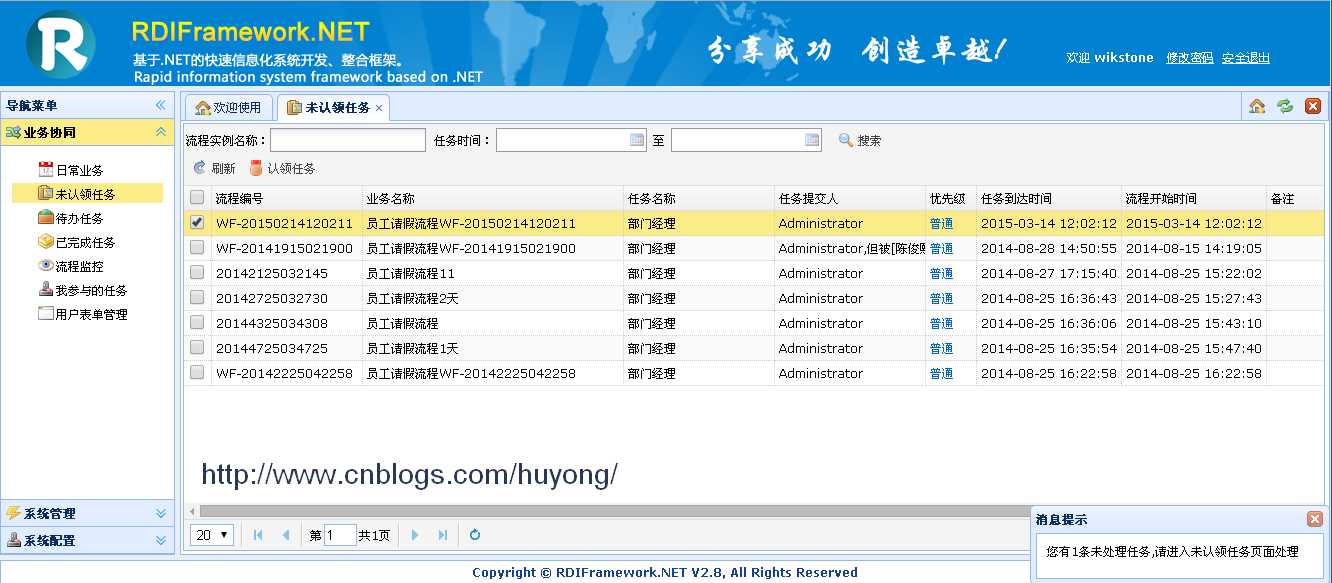Open the page size dropdown showing 20
The height and width of the screenshot is (583, 1332).
point(212,535)
